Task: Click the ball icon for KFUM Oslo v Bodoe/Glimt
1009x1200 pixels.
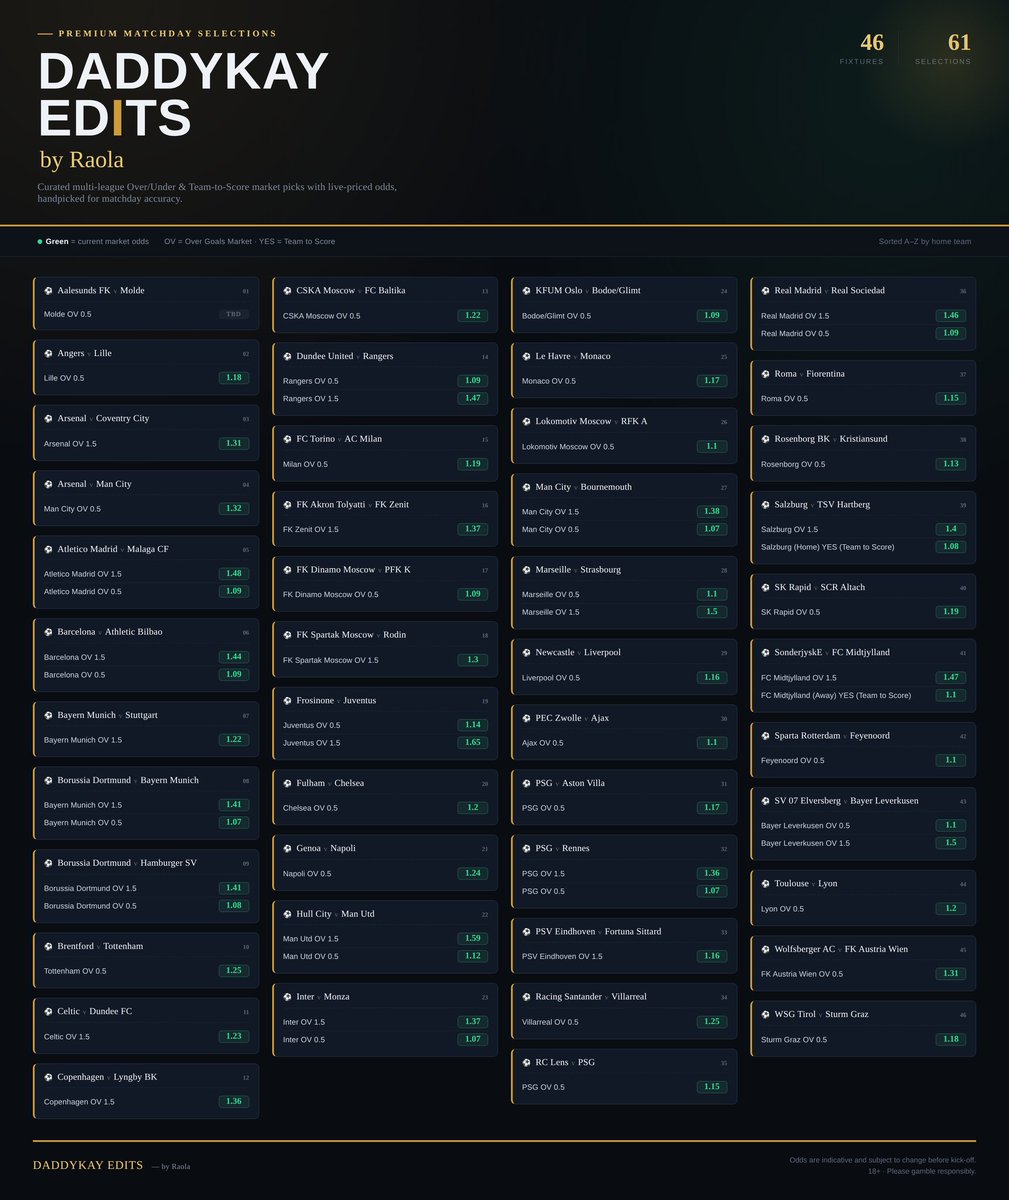Action: 526,291
